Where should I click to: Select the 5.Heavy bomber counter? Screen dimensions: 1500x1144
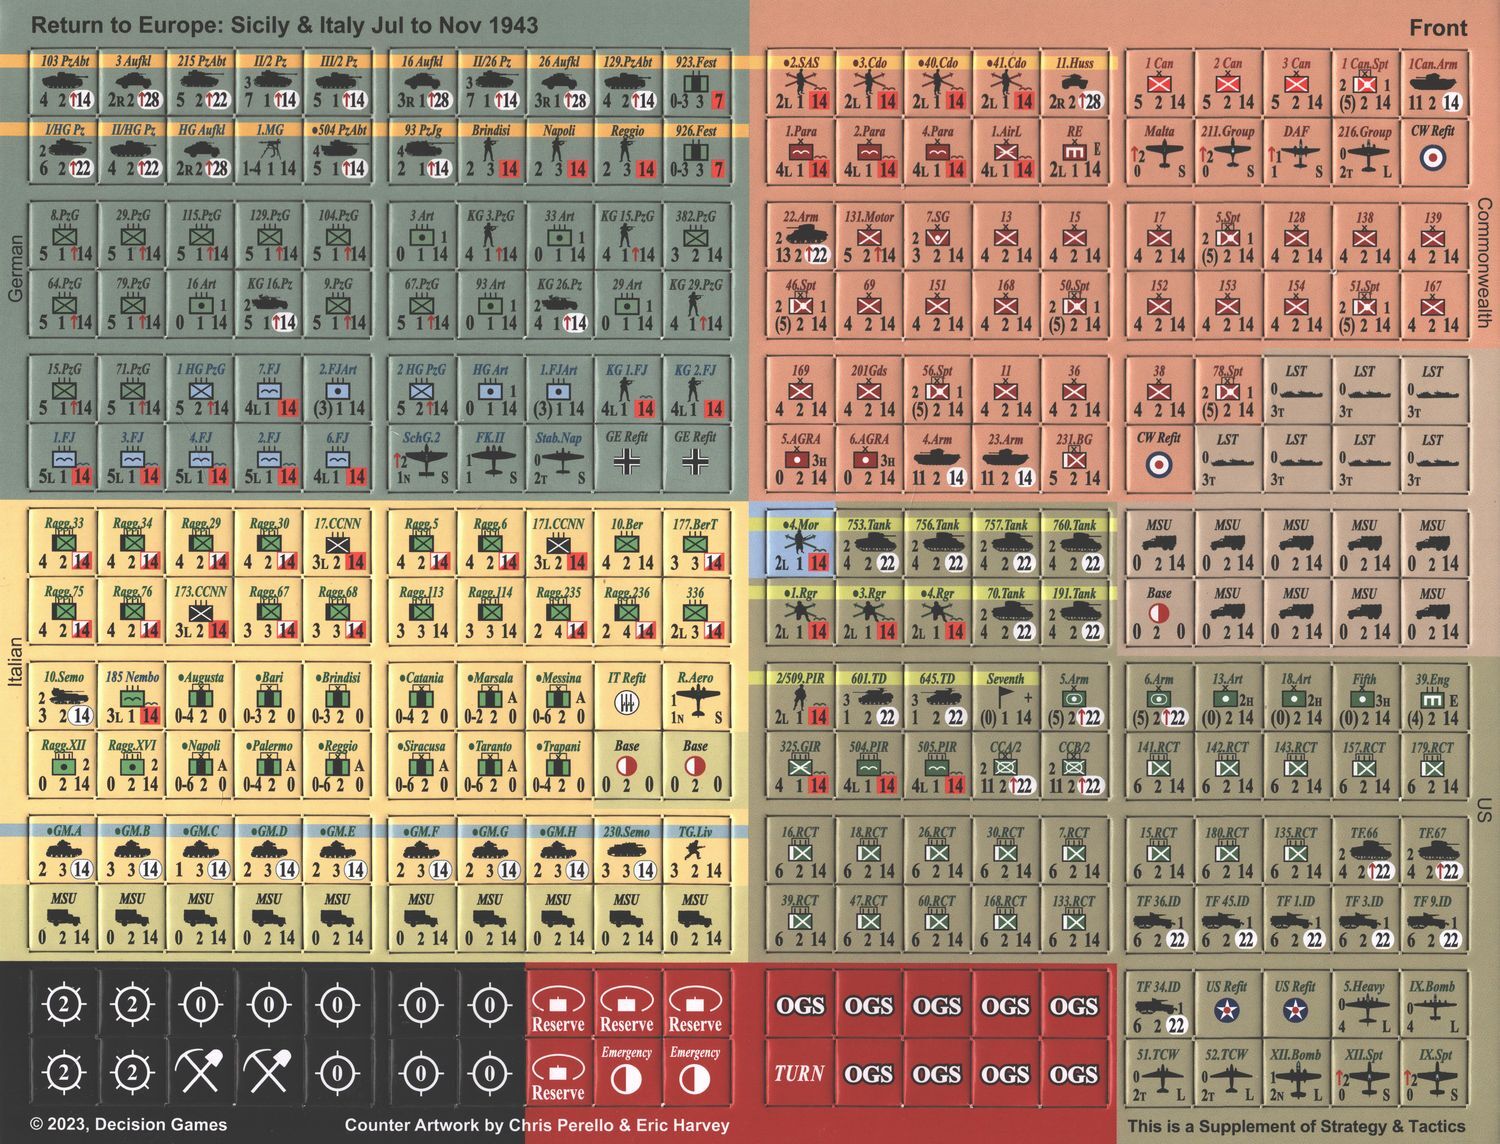coord(1364,1006)
